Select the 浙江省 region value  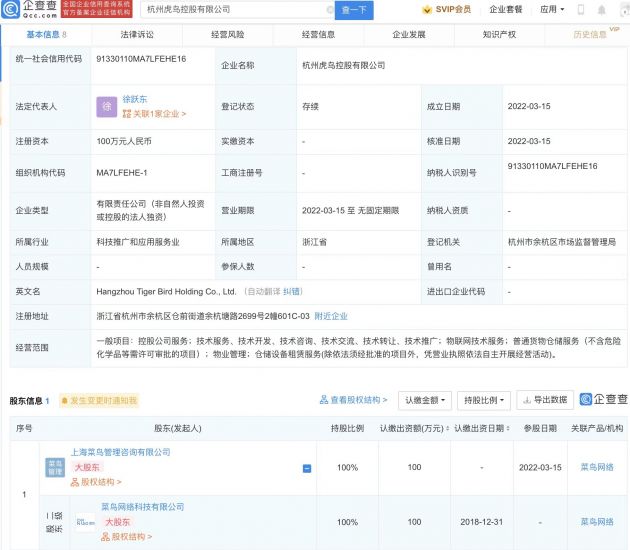pos(314,242)
